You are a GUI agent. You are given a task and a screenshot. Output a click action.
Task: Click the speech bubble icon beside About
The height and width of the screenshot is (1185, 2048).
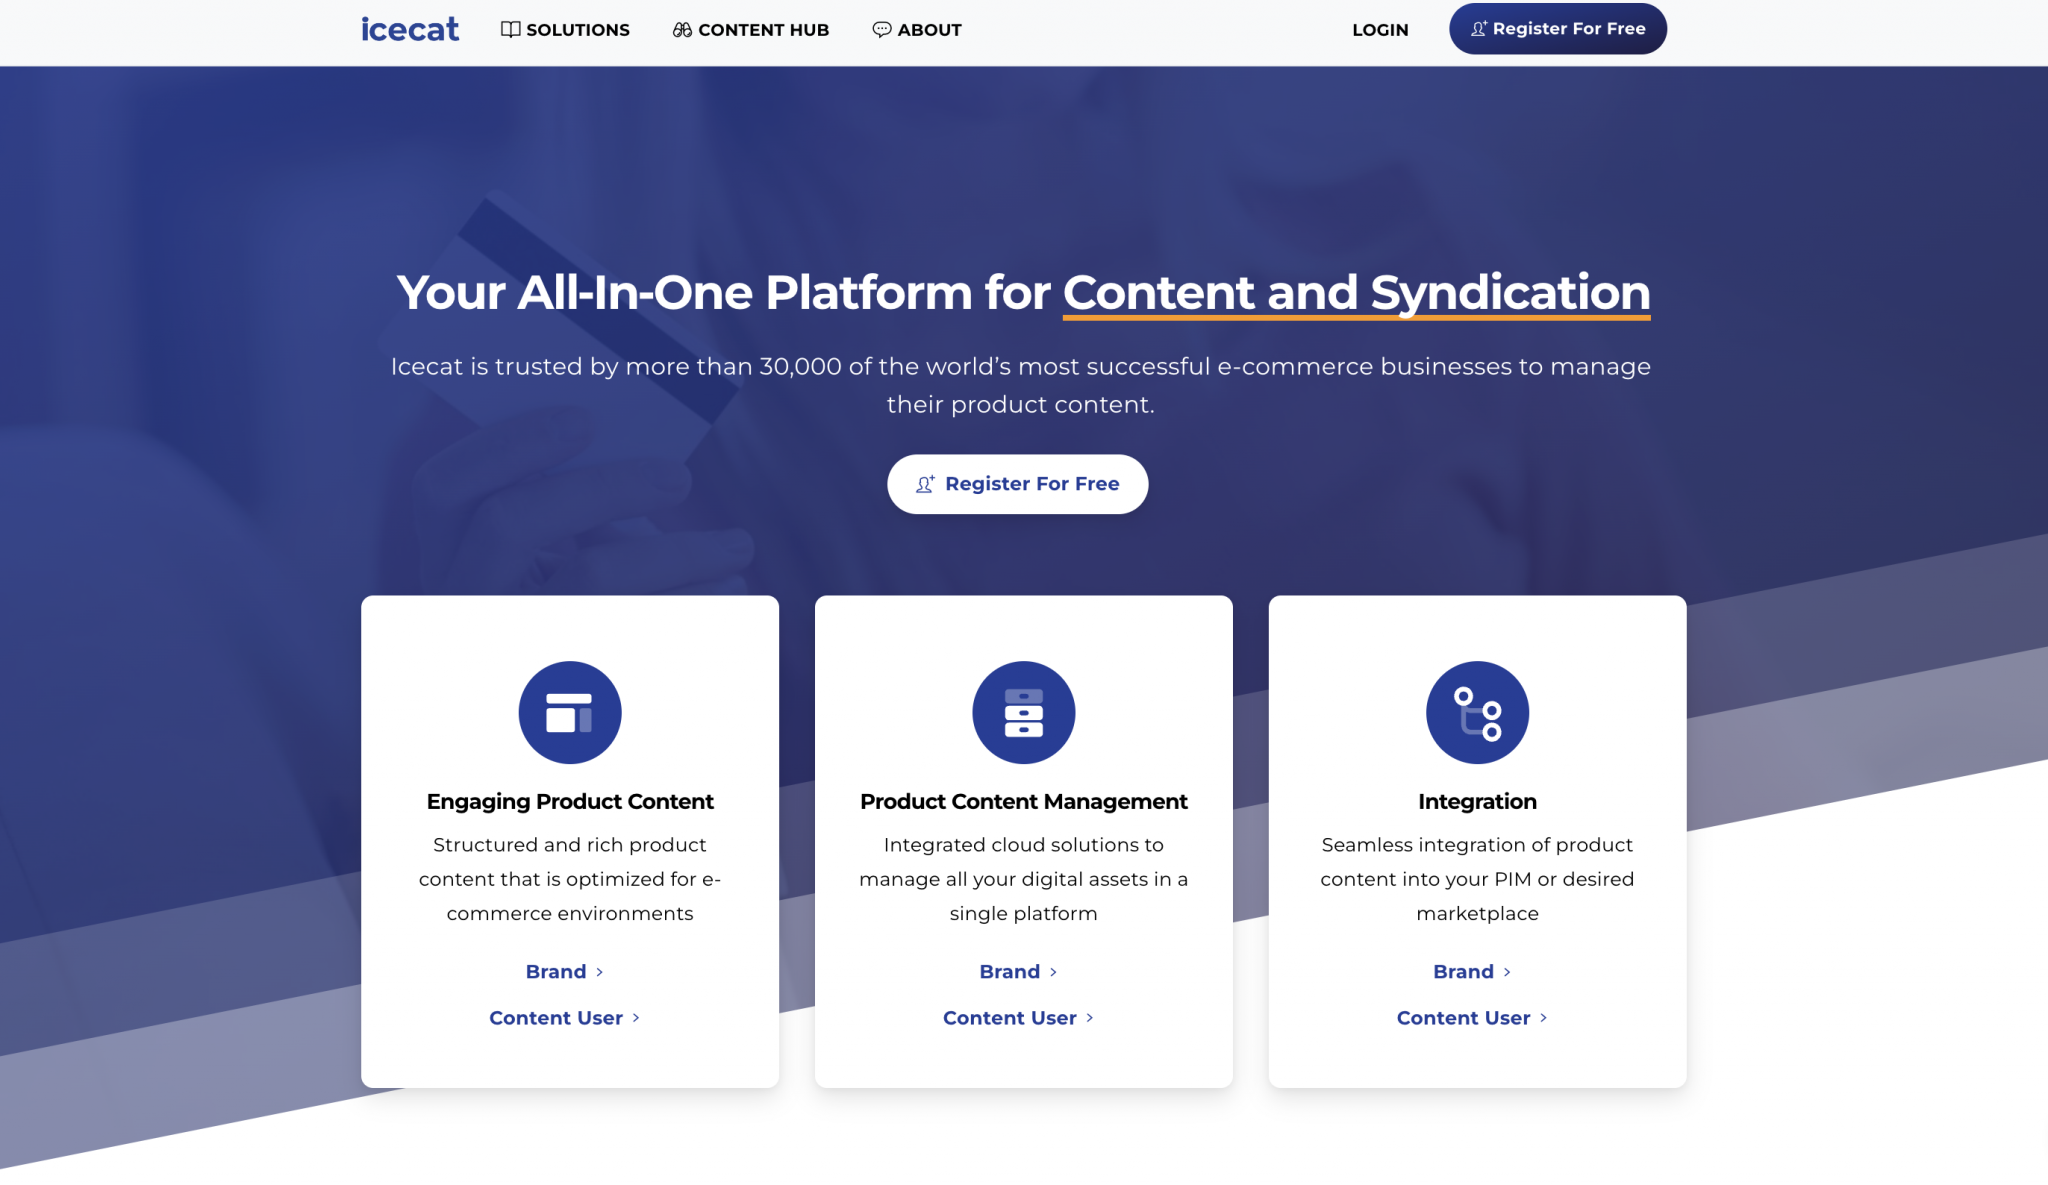point(881,29)
